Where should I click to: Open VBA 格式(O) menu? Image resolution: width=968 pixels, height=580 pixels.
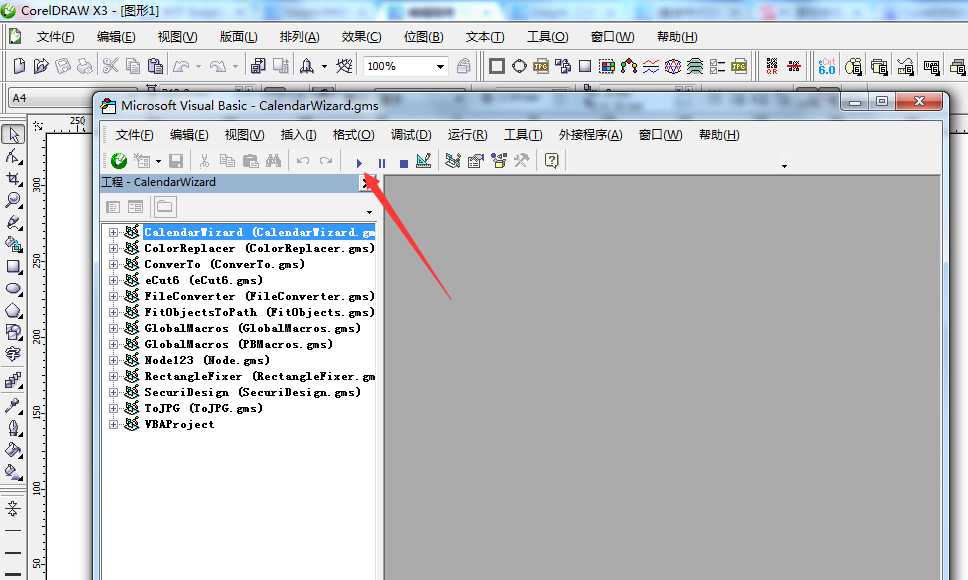353,135
